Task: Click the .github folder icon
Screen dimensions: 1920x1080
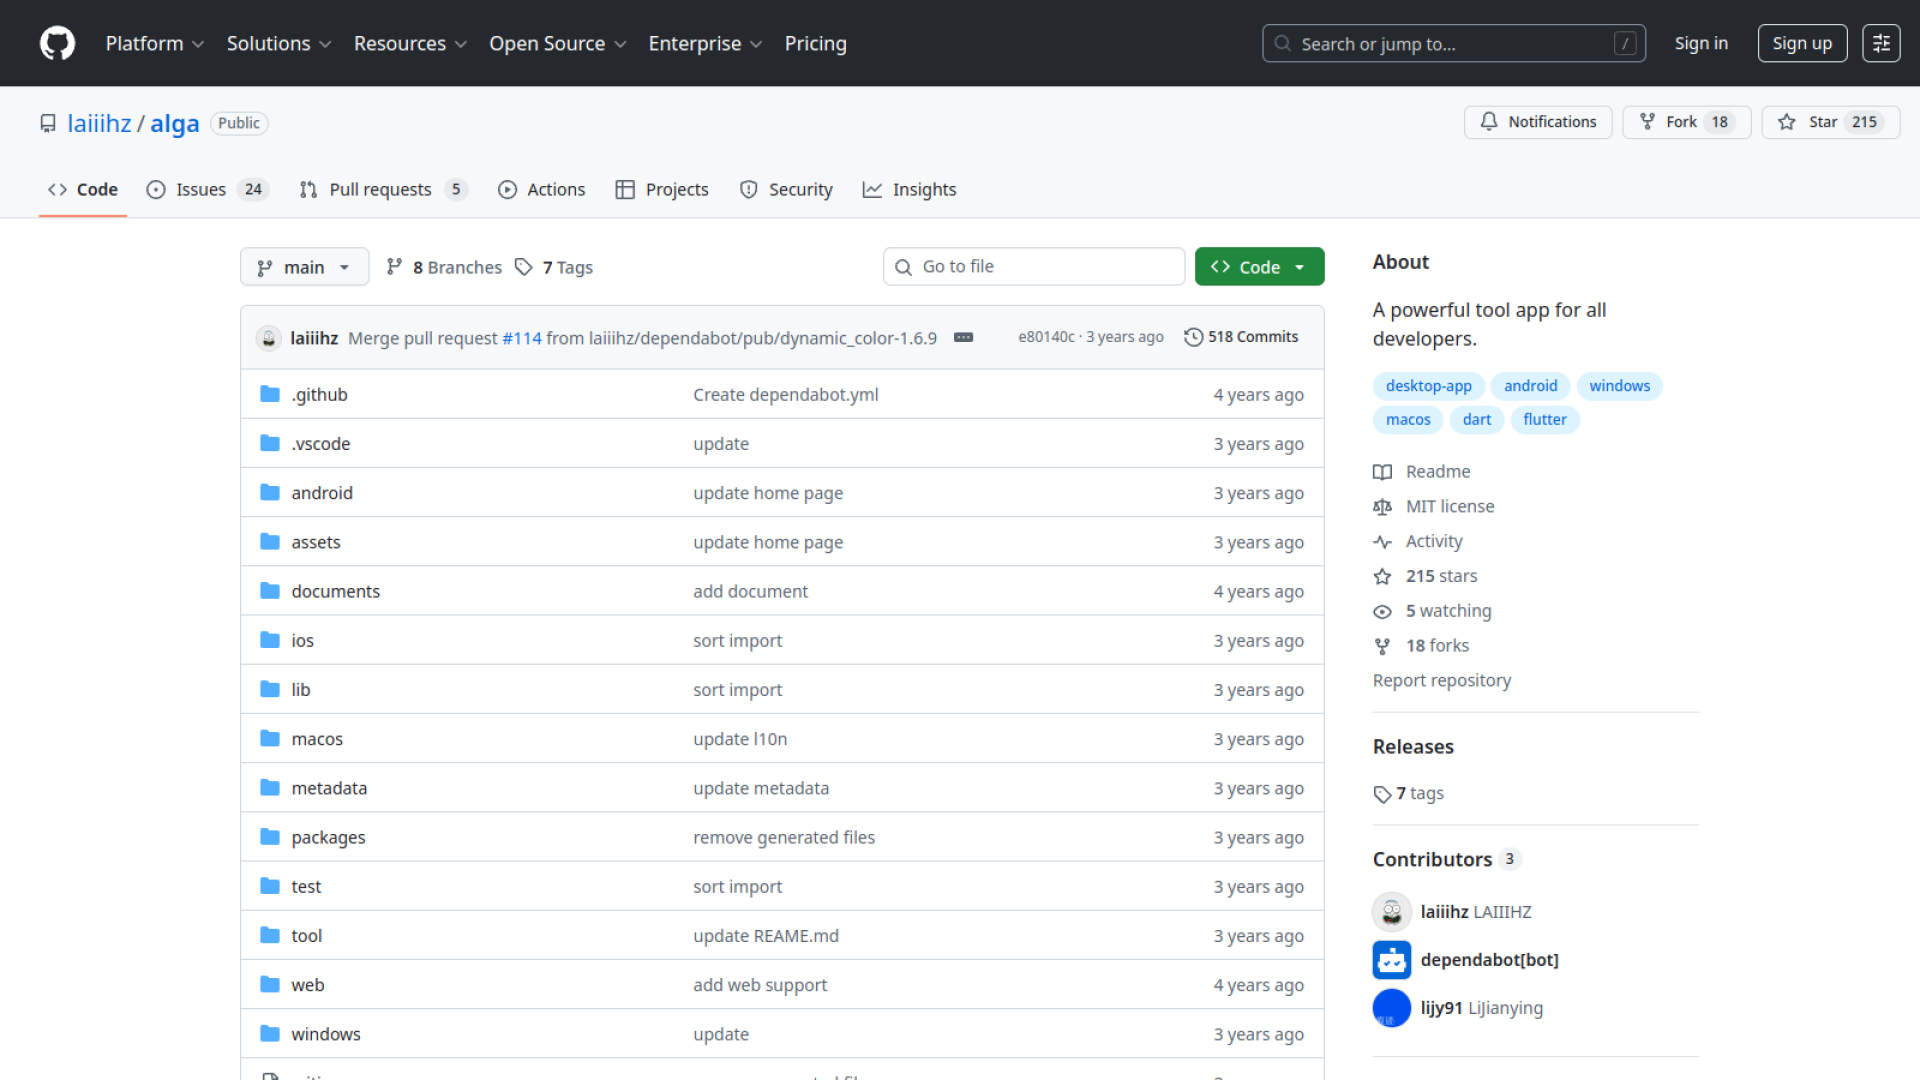Action: coord(270,394)
